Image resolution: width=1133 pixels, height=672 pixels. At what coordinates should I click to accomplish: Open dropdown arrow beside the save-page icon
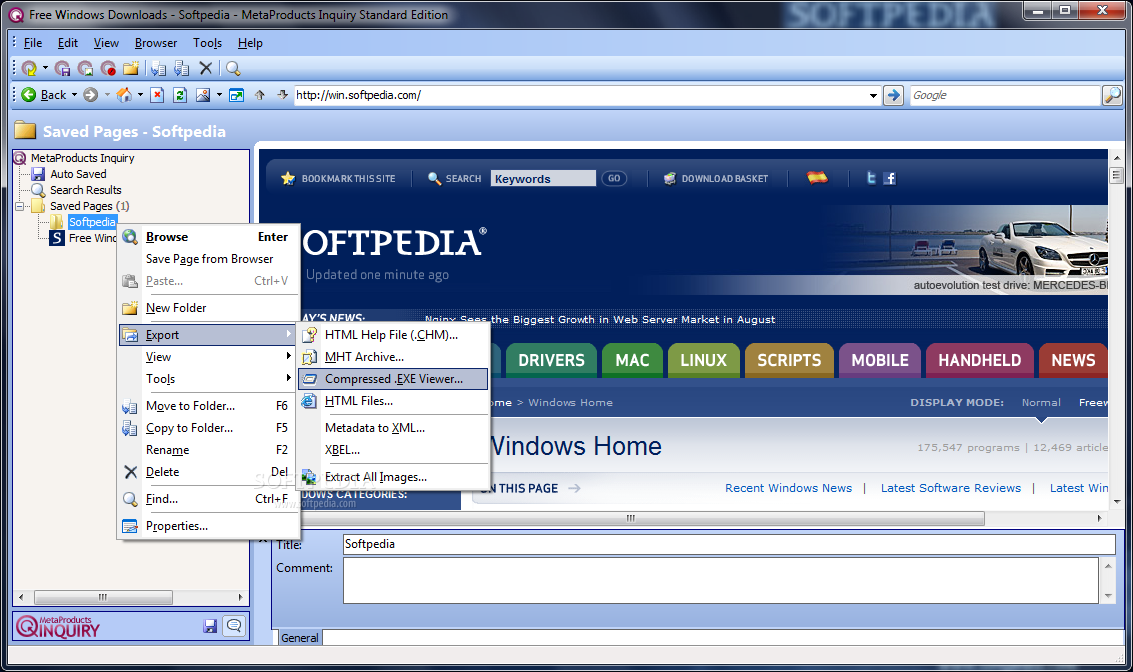[x=45, y=69]
